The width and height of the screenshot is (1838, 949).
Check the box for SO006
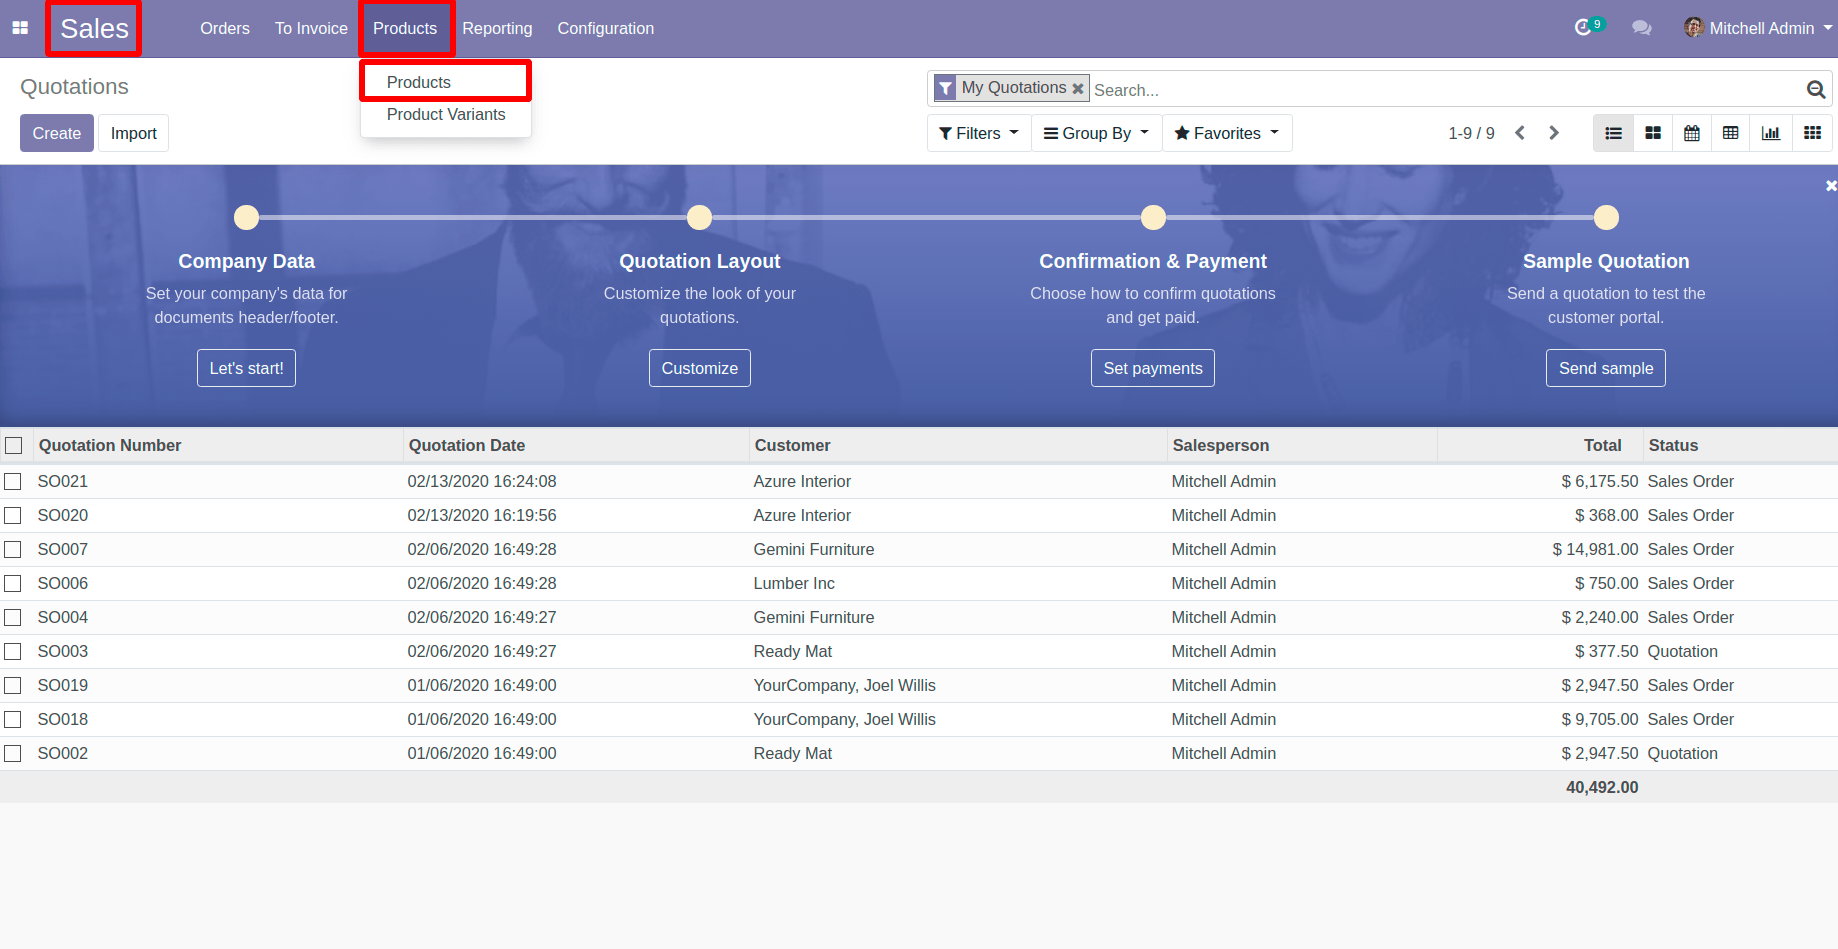pos(13,583)
